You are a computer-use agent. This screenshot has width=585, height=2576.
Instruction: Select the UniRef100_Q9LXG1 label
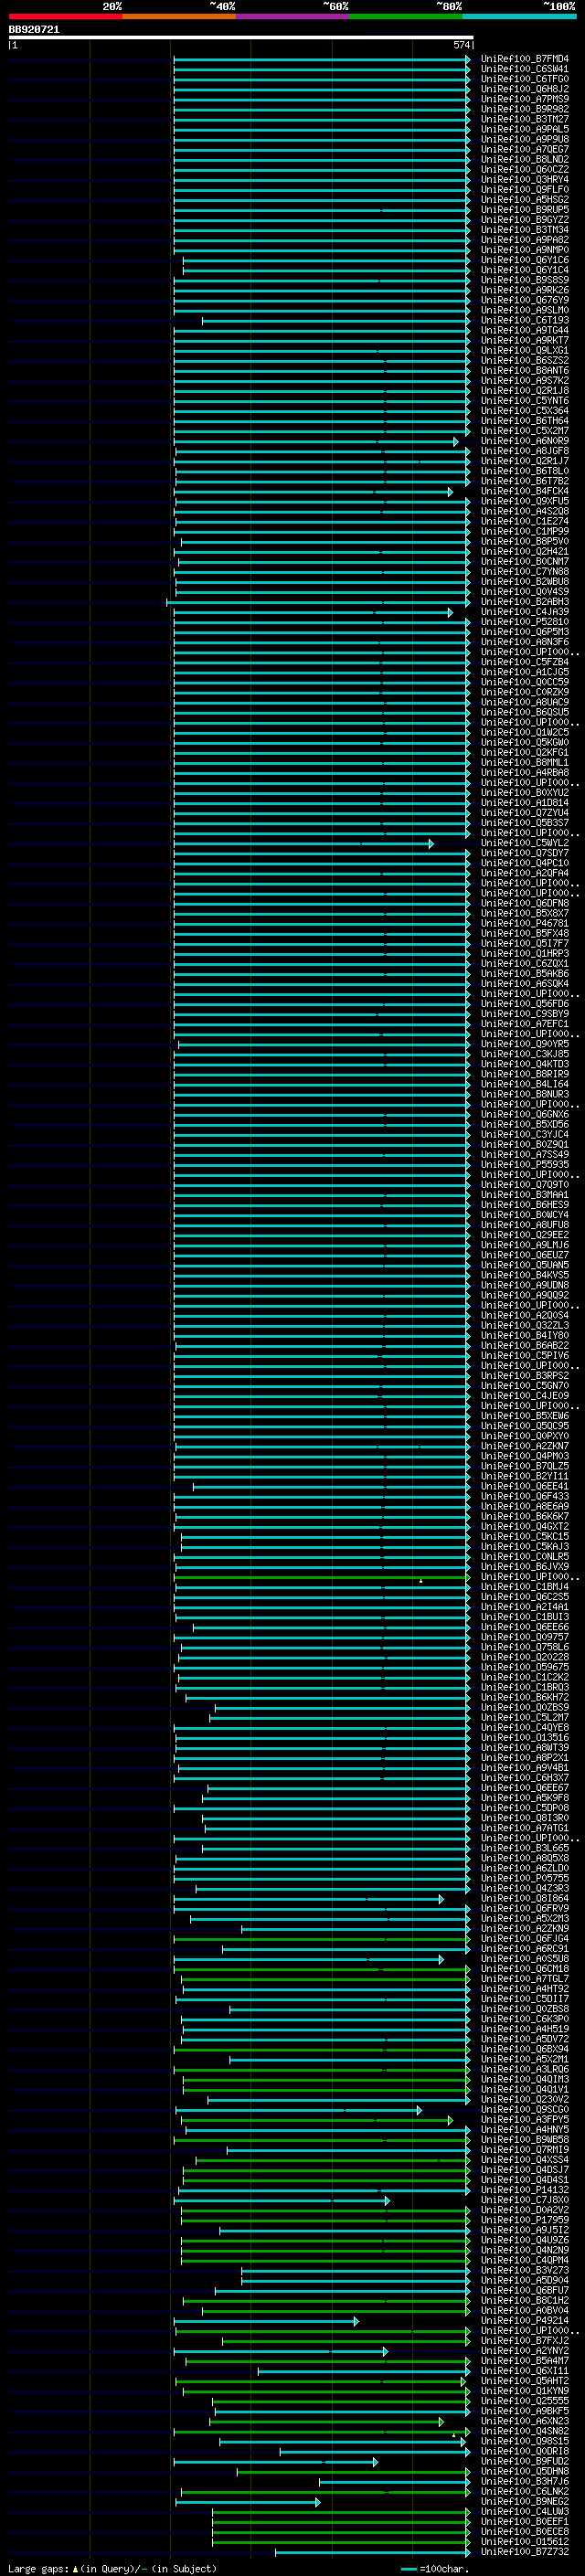(x=524, y=351)
